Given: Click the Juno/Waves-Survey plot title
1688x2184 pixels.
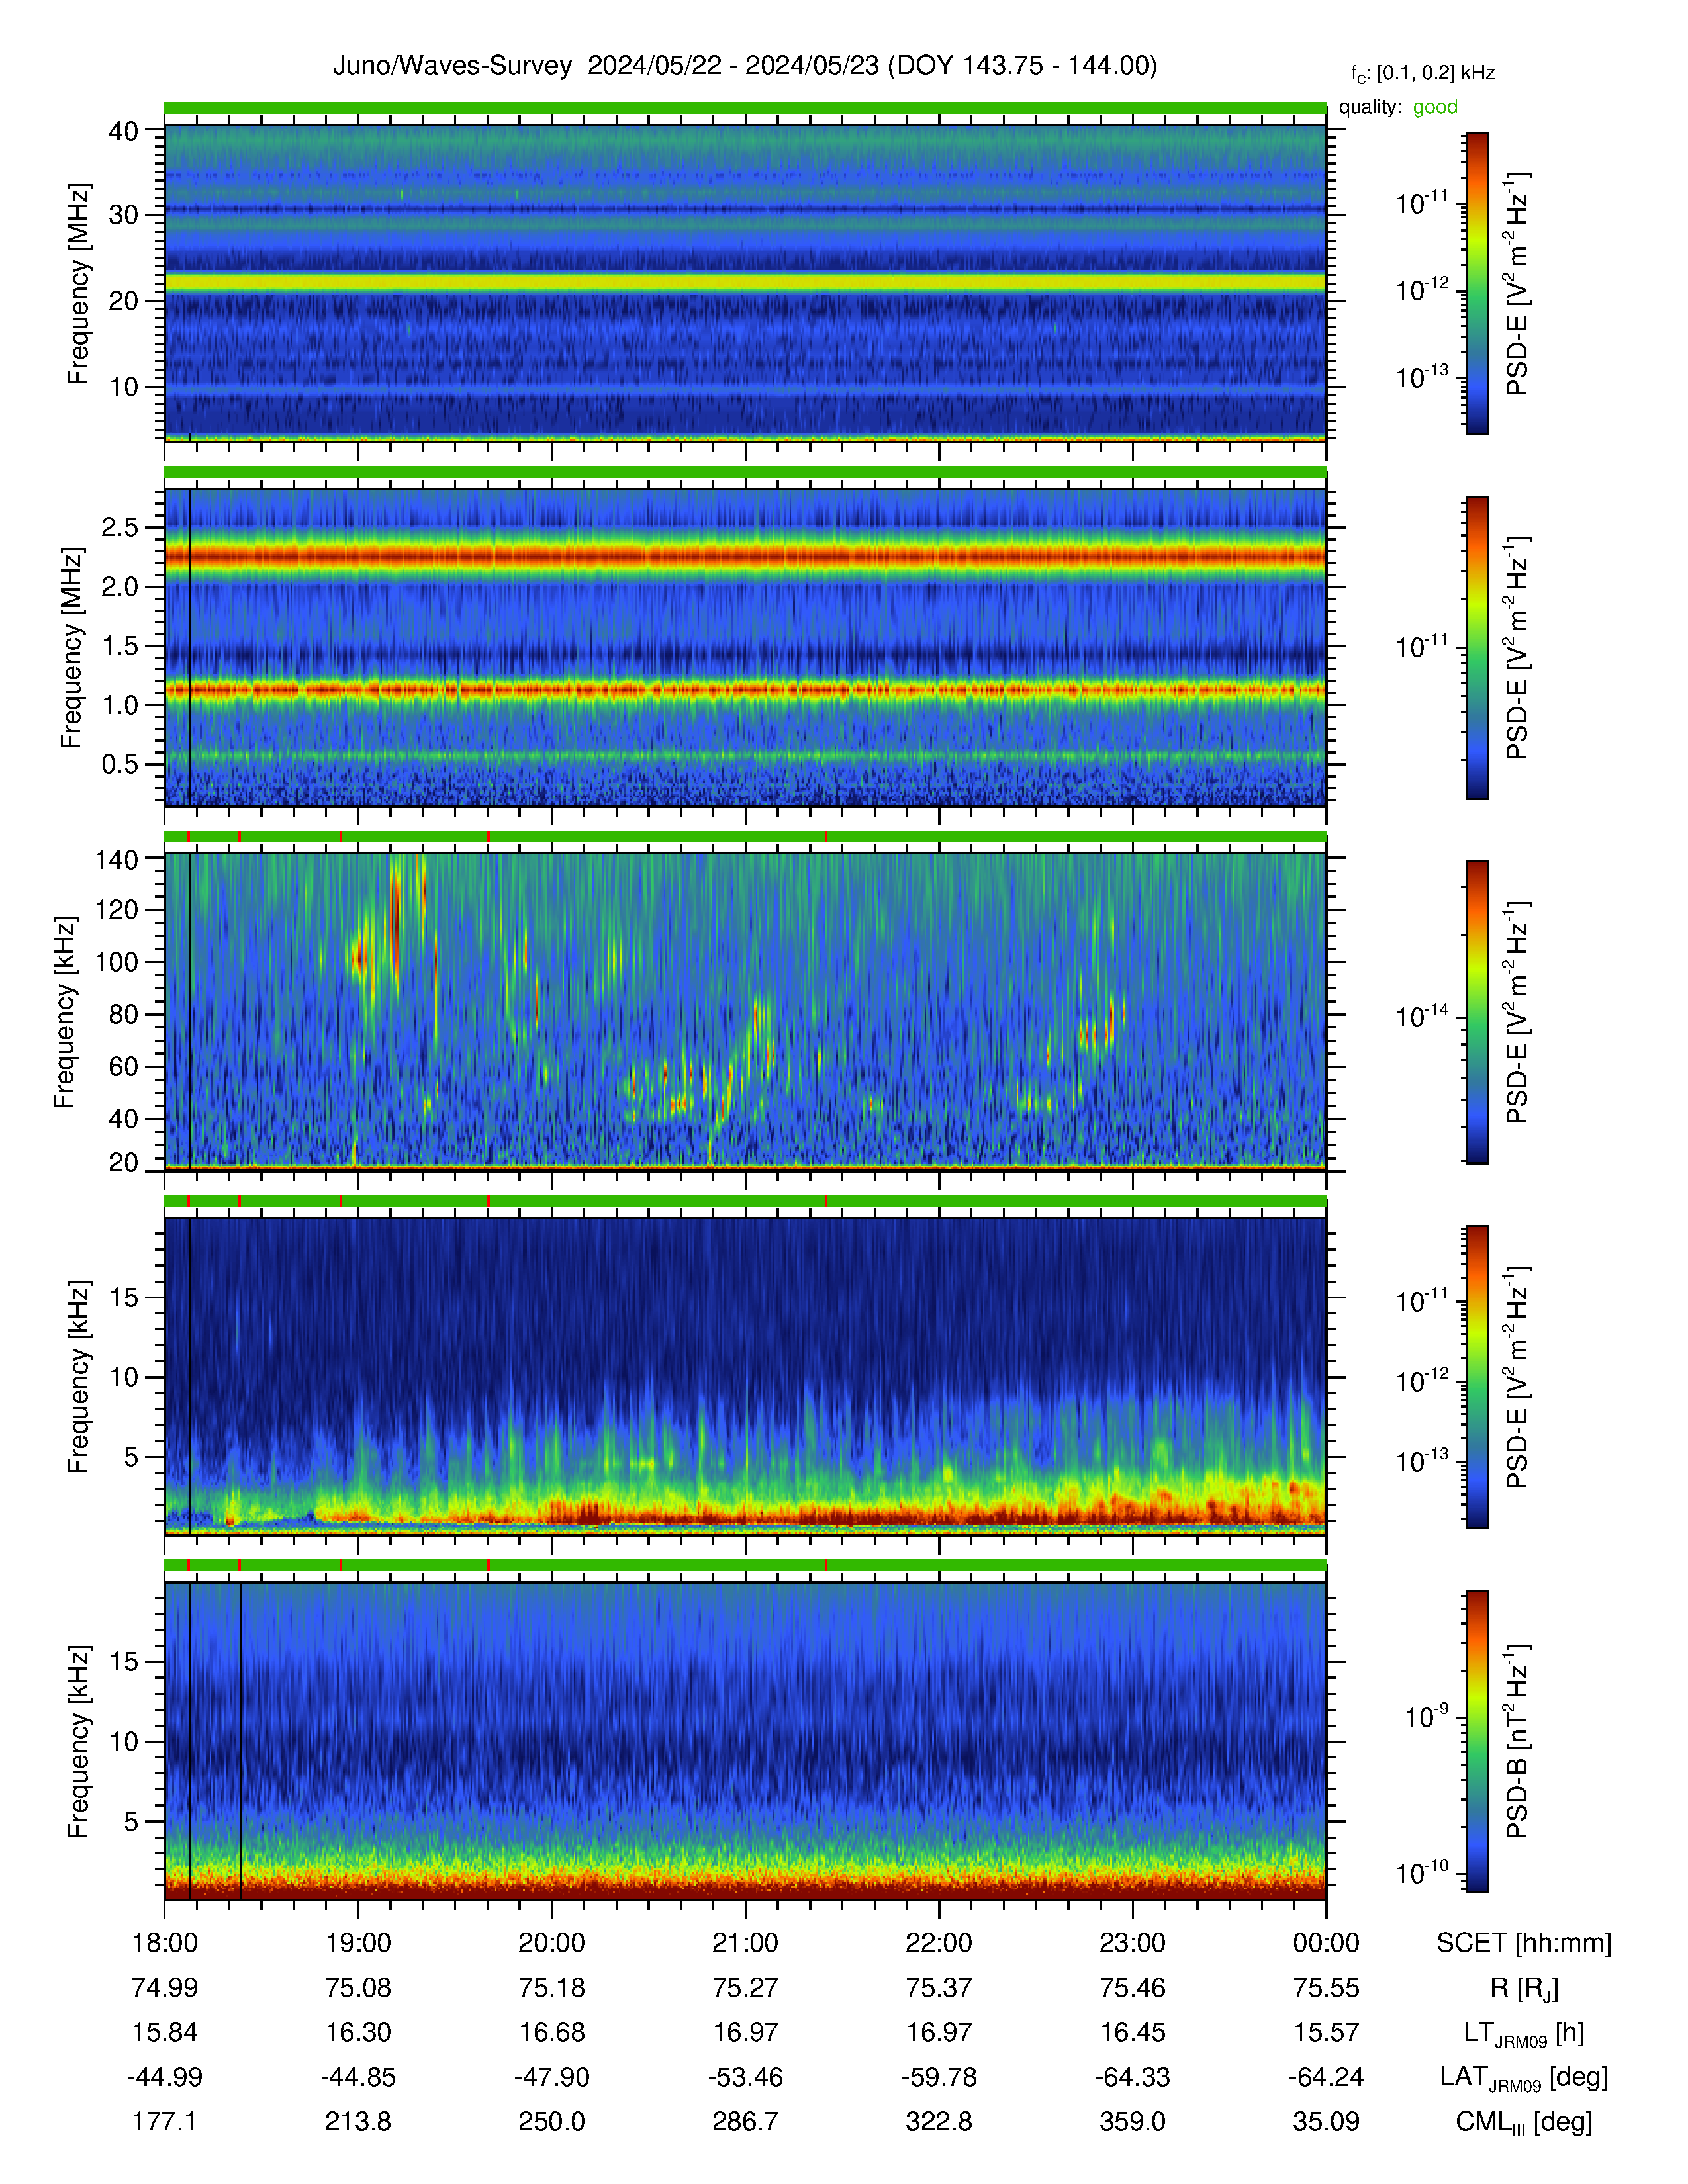Looking at the screenshot, I should pos(745,66).
